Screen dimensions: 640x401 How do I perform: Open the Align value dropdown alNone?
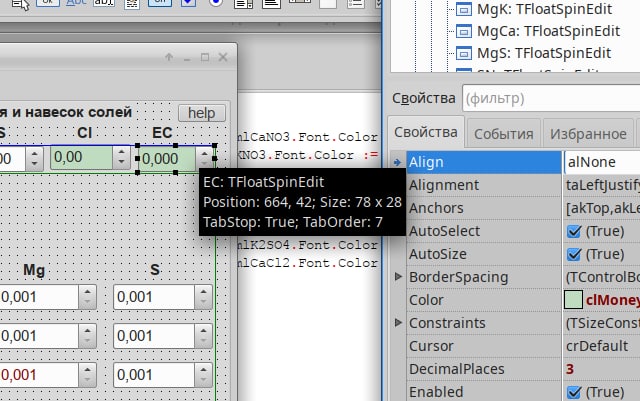pos(602,162)
